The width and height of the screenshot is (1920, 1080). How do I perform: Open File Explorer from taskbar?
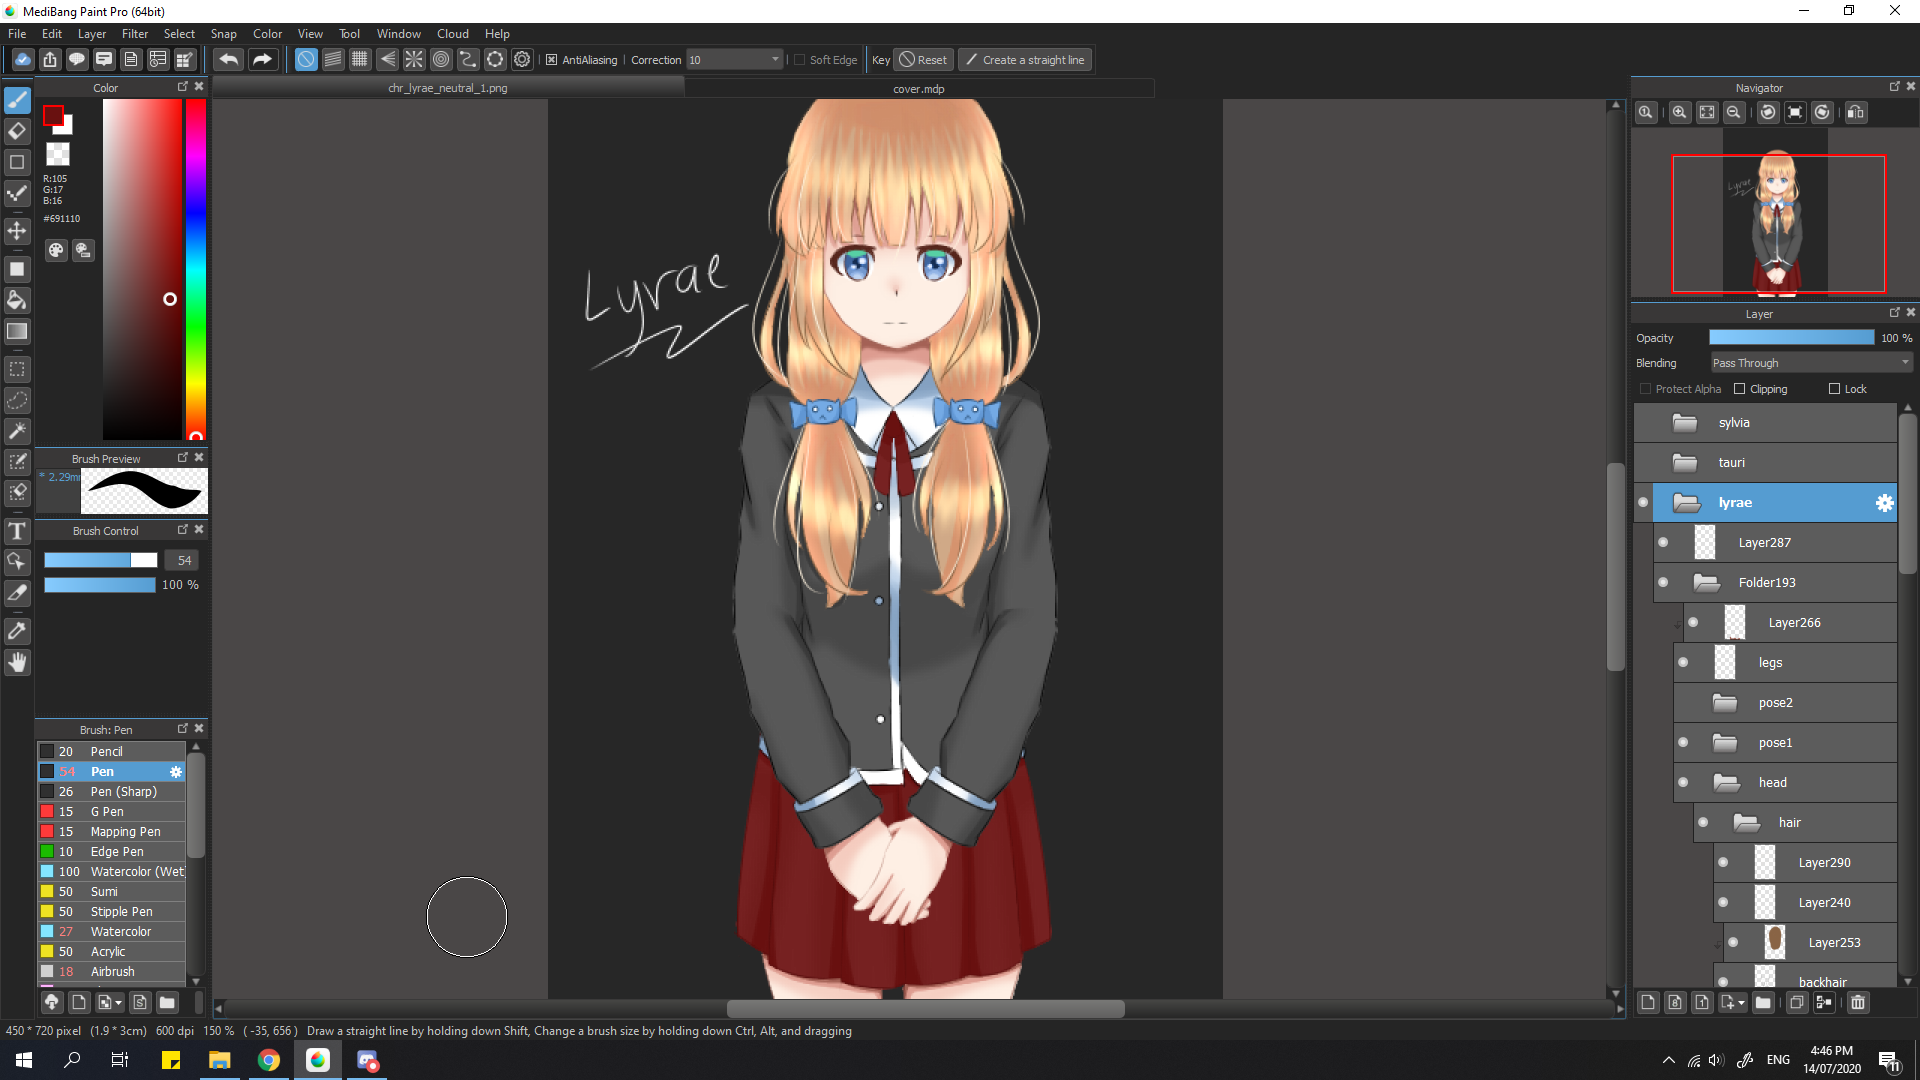click(220, 1060)
